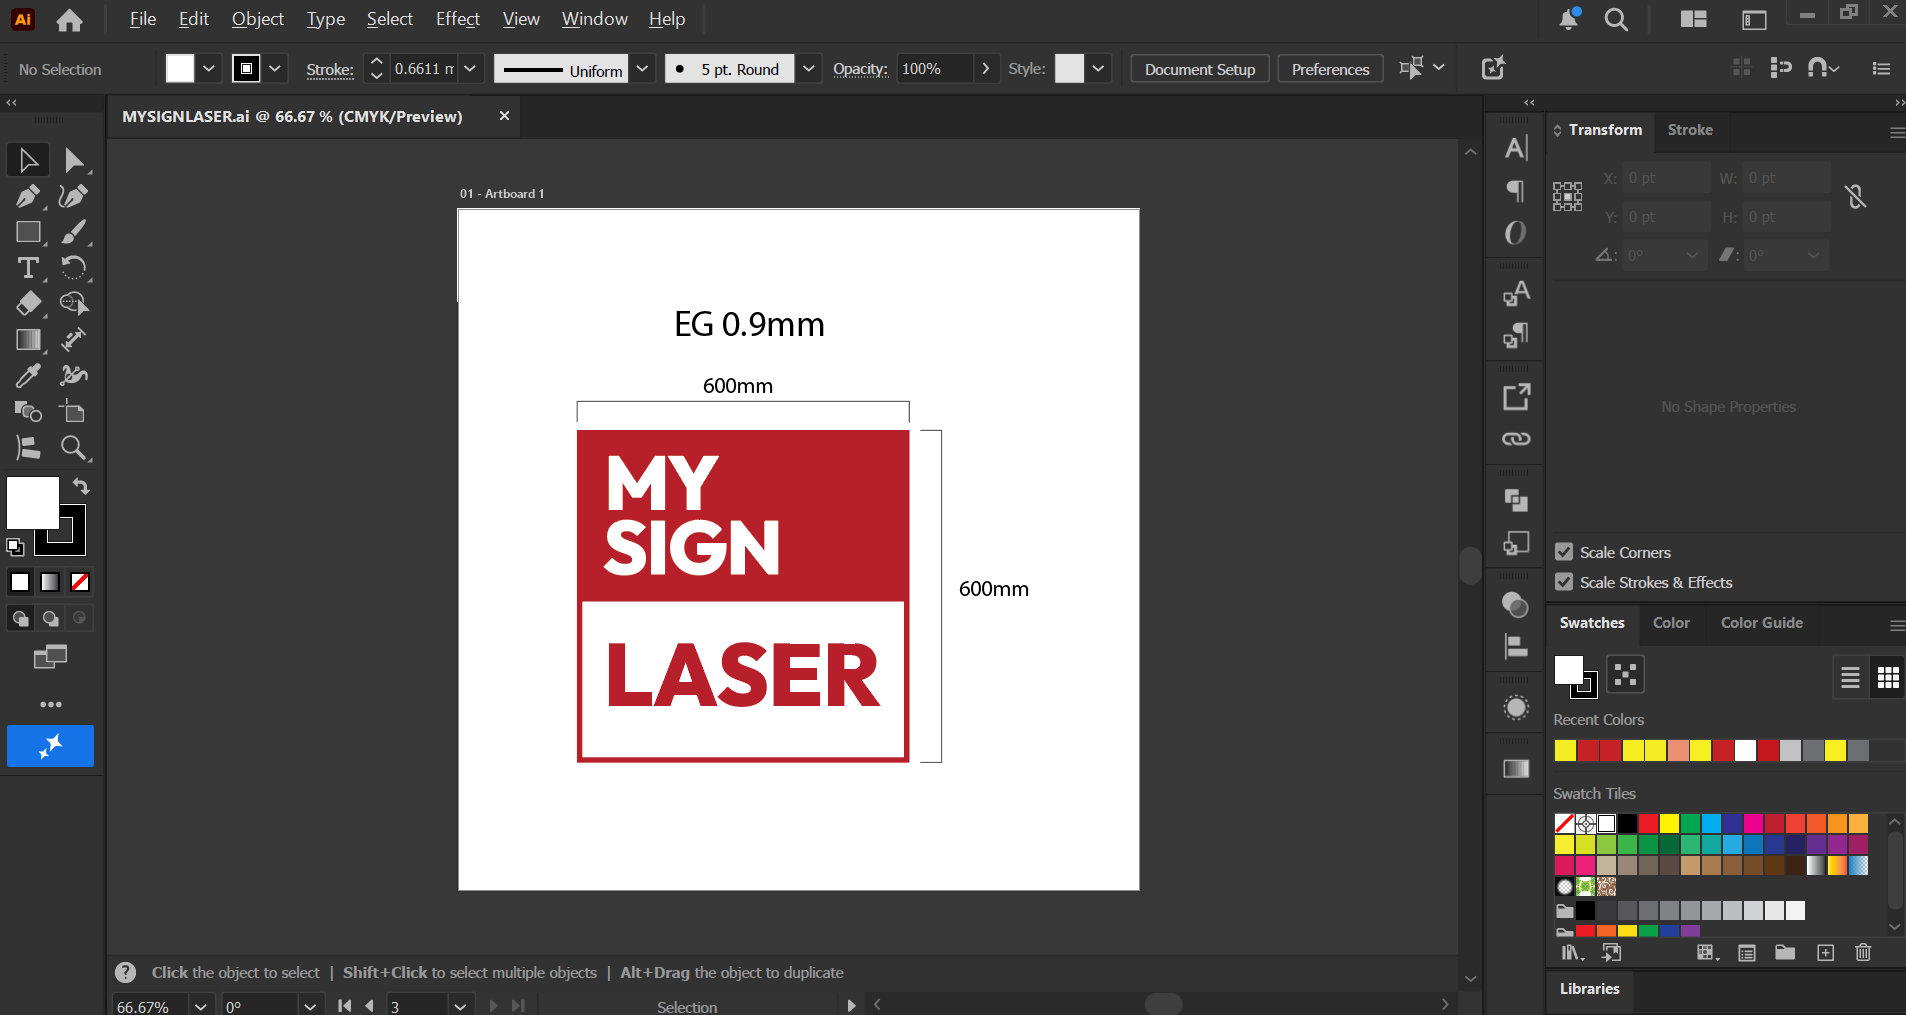Swap fill and stroke colors
The height and width of the screenshot is (1015, 1906).
click(81, 486)
